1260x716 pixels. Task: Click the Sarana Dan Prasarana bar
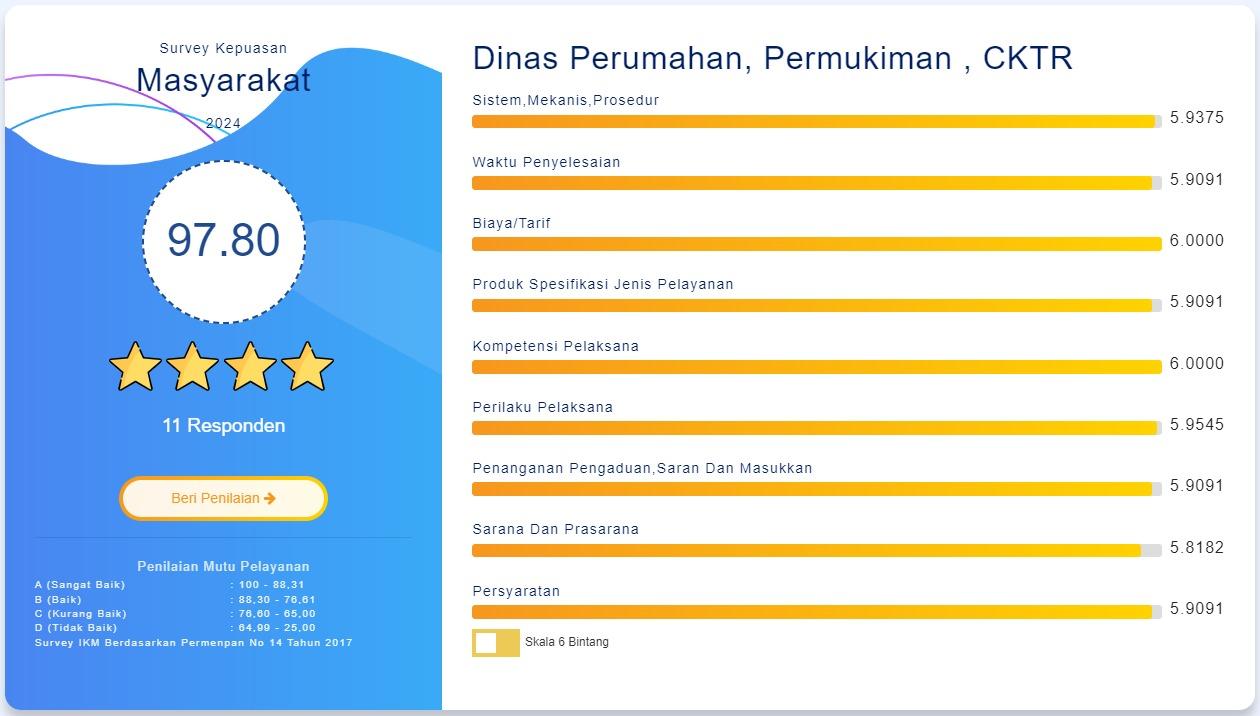815,551
